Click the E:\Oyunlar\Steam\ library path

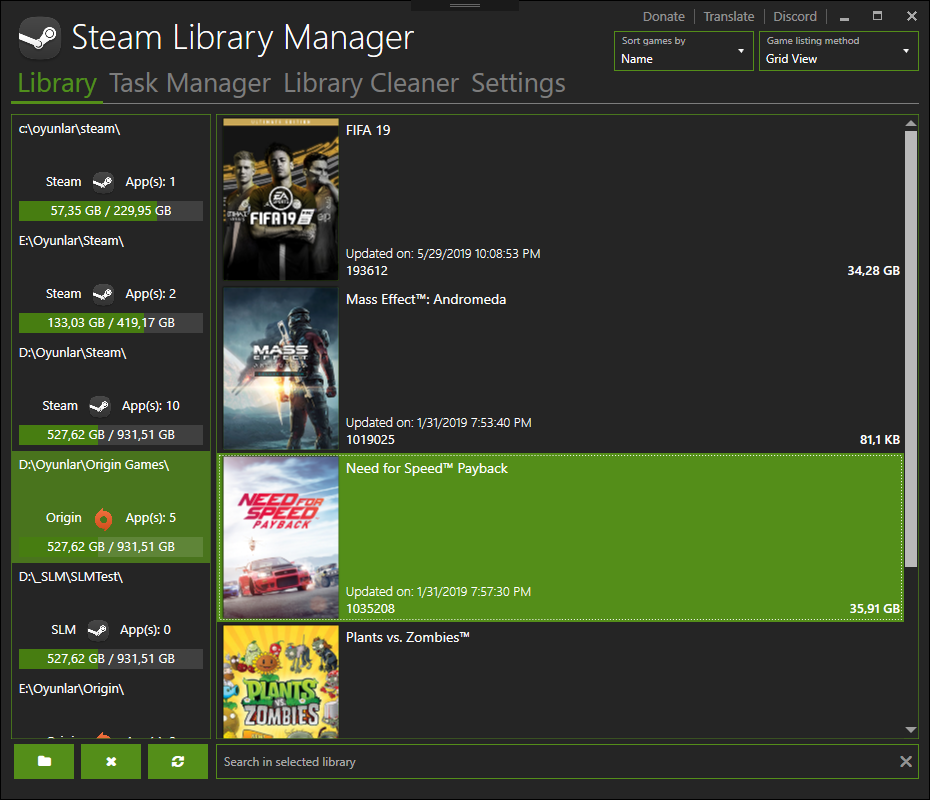71,241
